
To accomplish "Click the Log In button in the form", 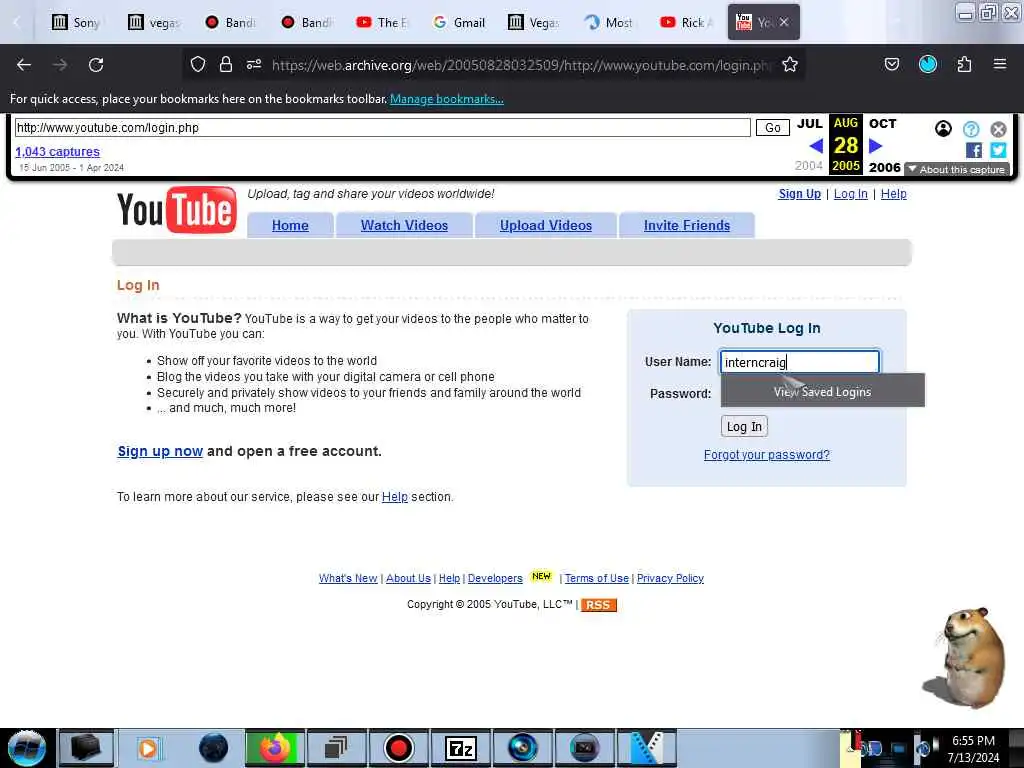I will [744, 426].
